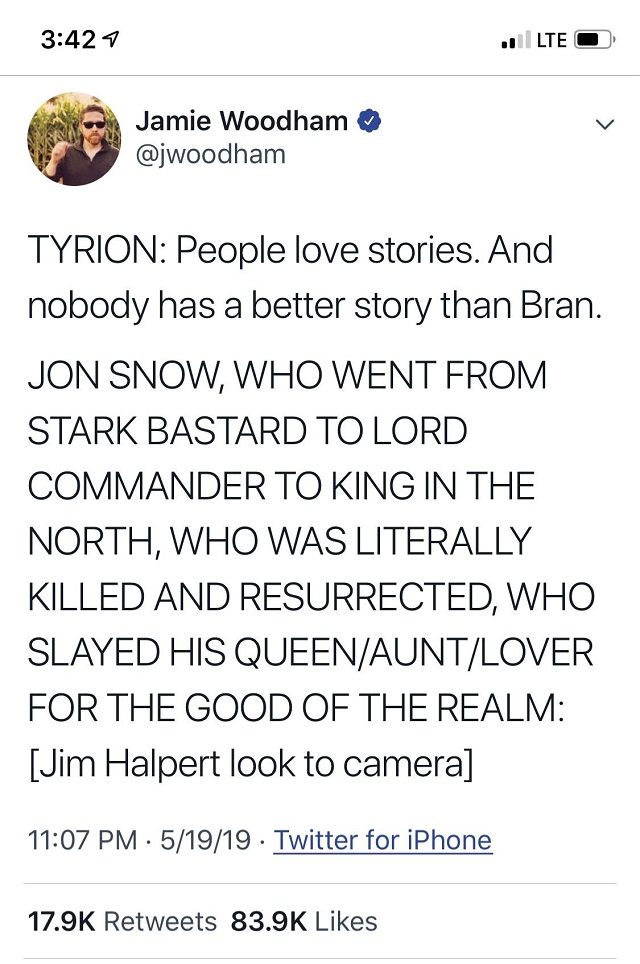Tap the 11:07 PM tweet timestamp

click(82, 839)
